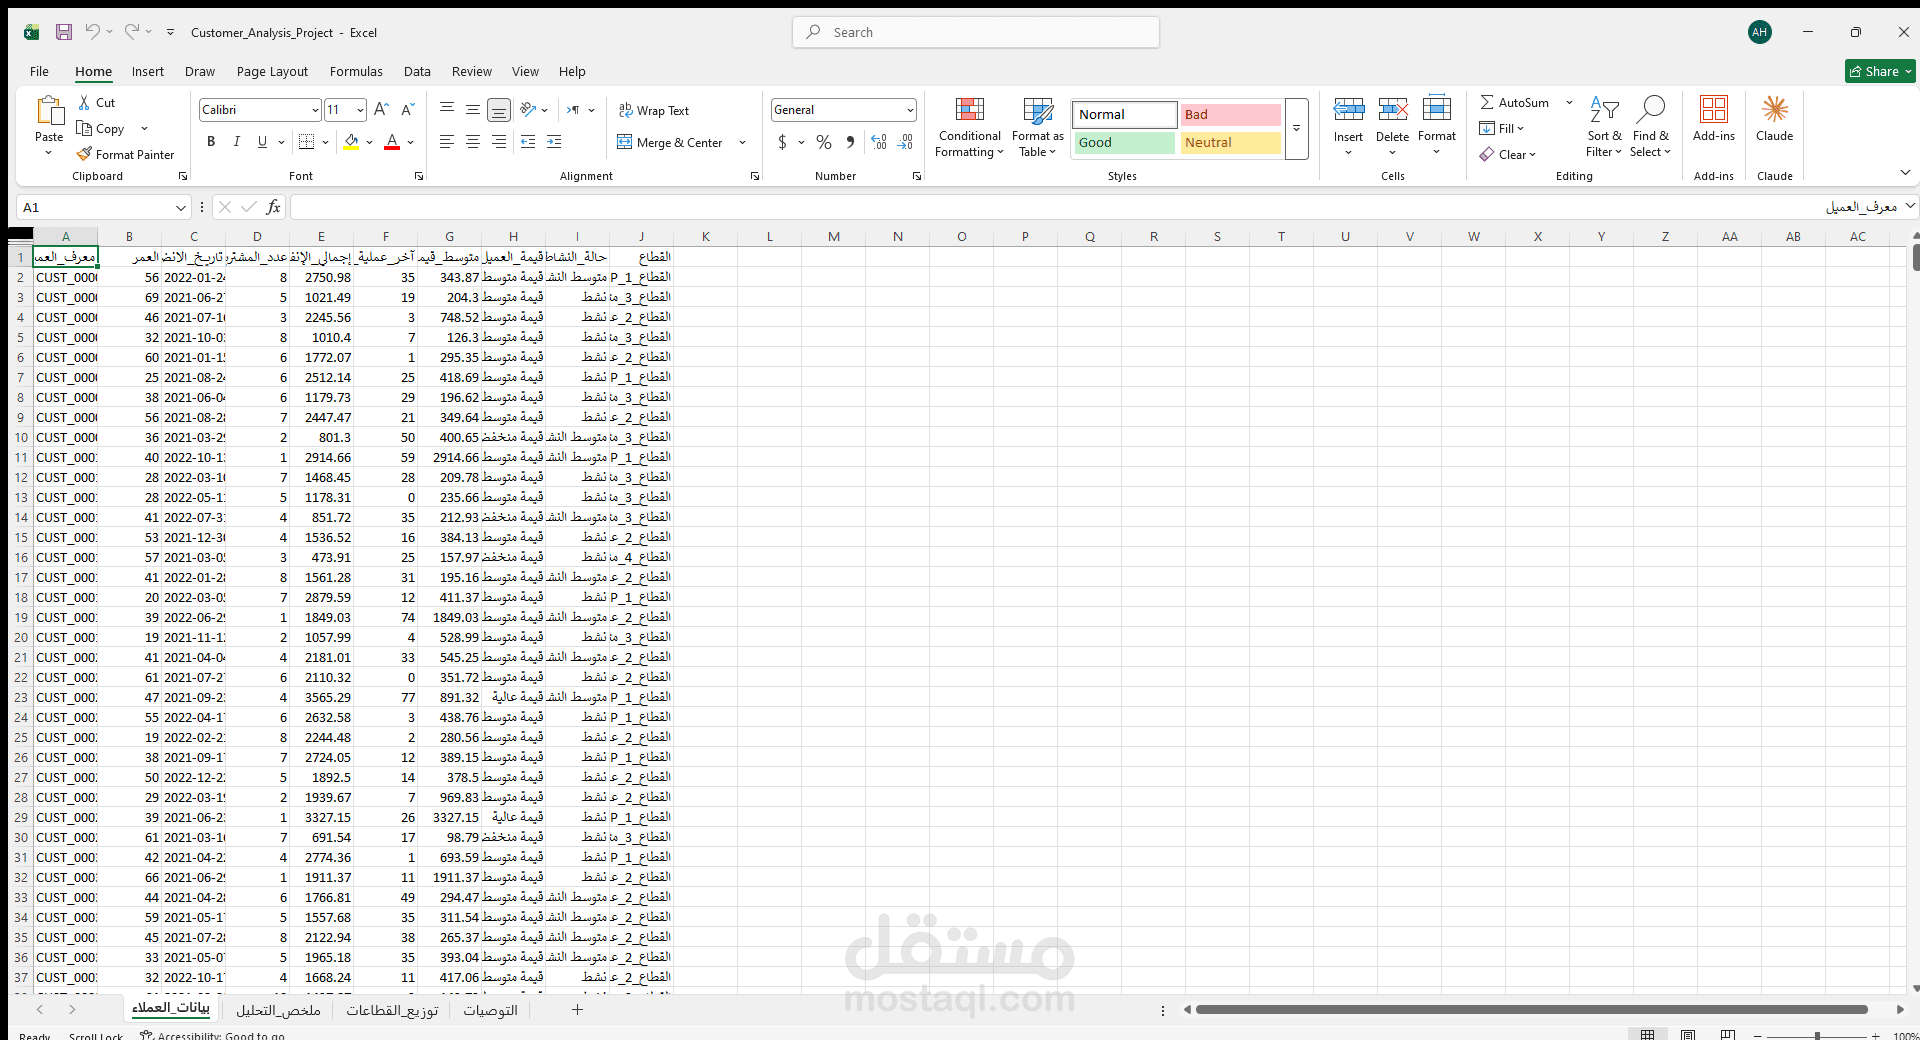Expand the cell styles gallery
Image resolution: width=1920 pixels, height=1040 pixels.
coord(1296,128)
